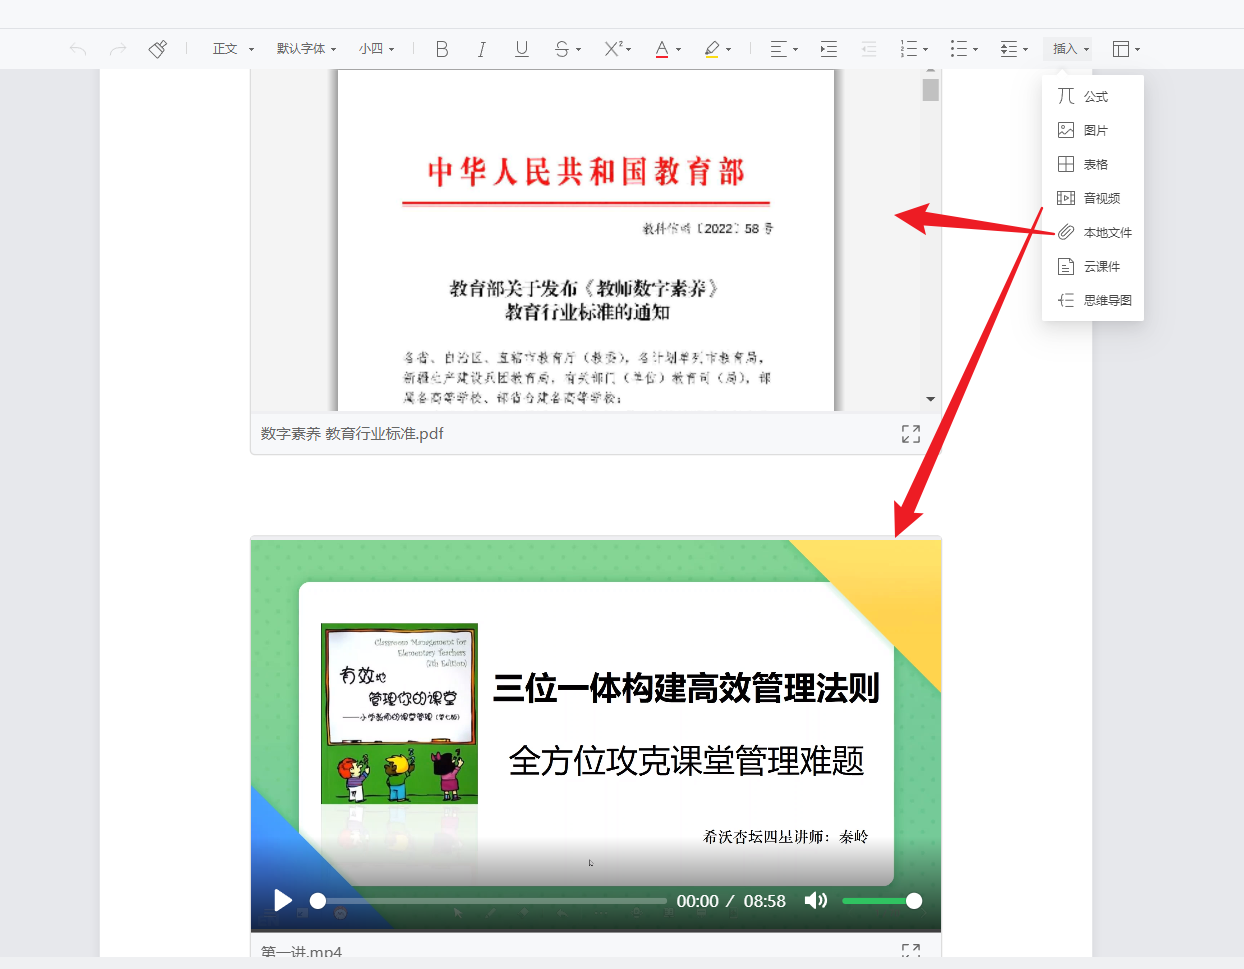This screenshot has width=1244, height=969.
Task: Expand numbered list style arrow
Action: (926, 49)
